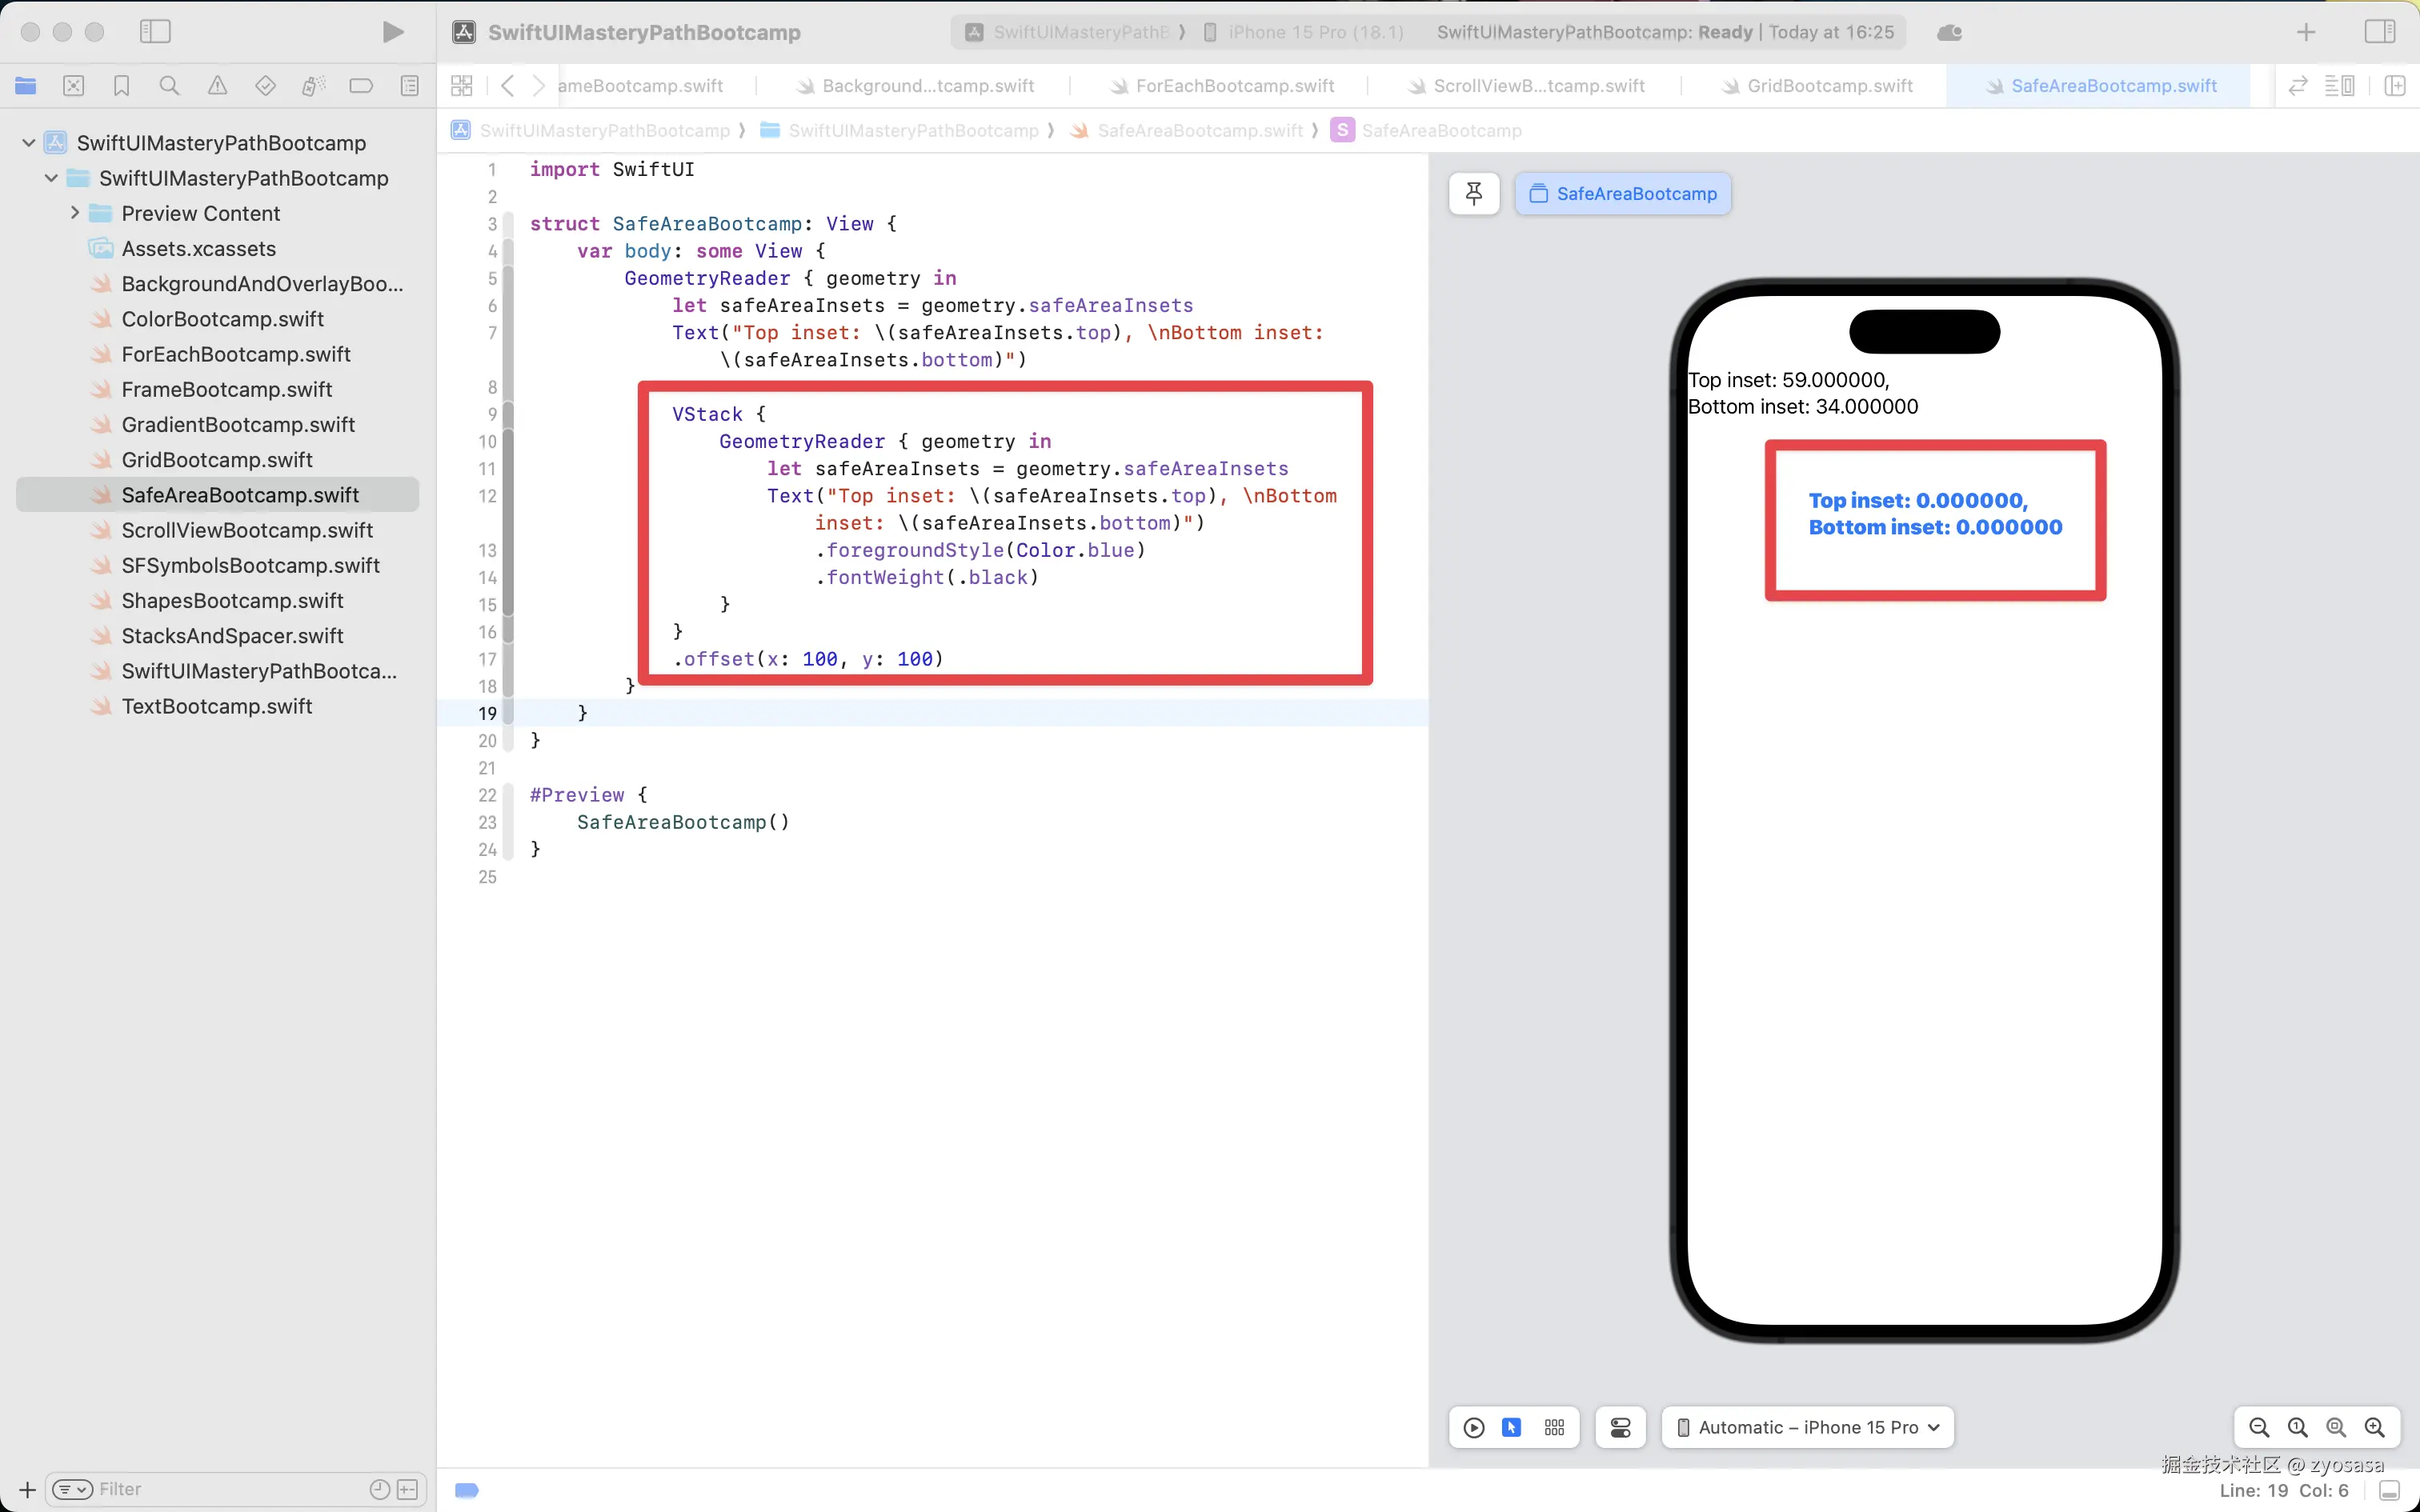The image size is (2420, 1512).
Task: Toggle the inspector panel on right
Action: [2379, 32]
